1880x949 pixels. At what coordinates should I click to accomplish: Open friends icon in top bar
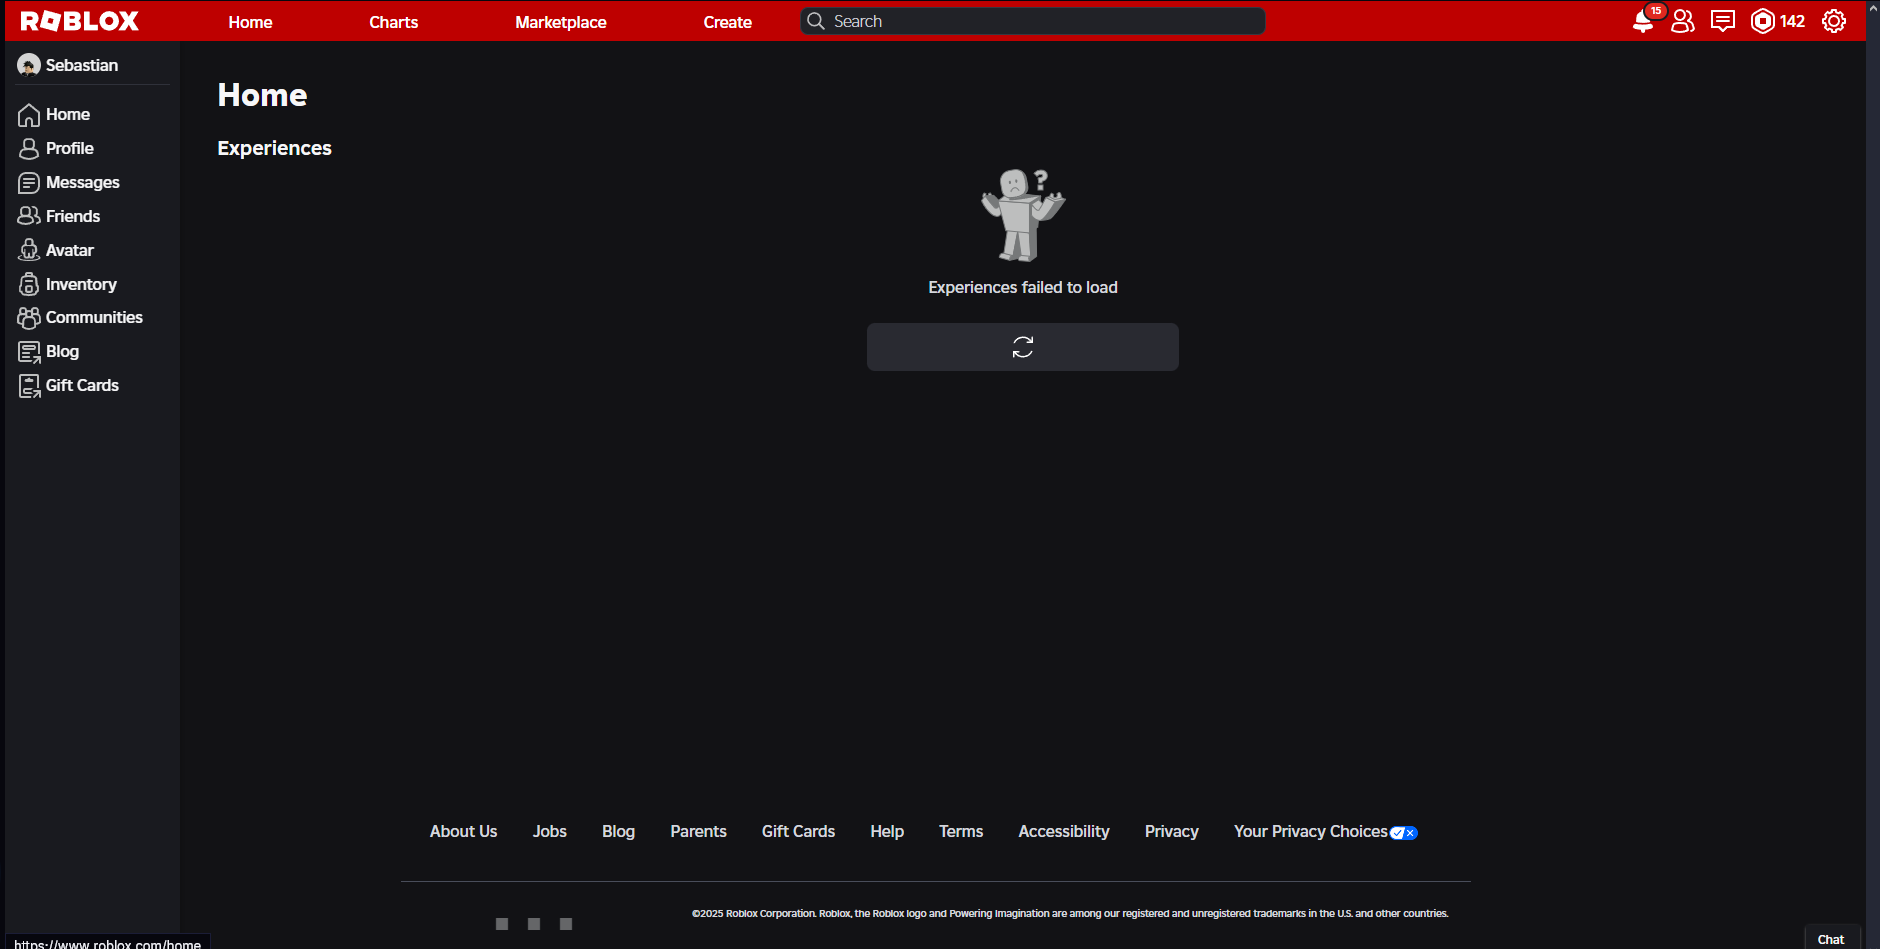tap(1683, 21)
